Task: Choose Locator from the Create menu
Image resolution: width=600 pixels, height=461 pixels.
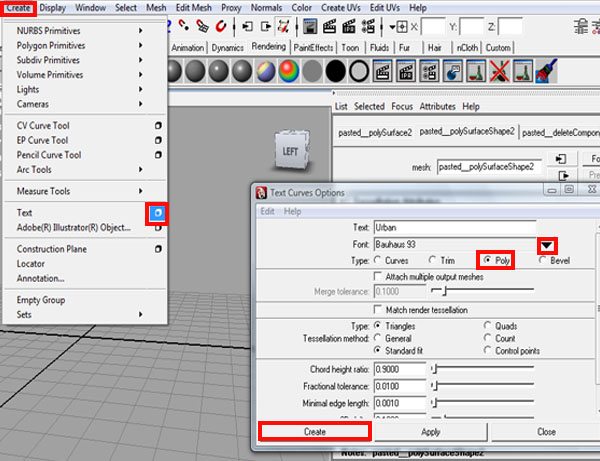Action: coord(31,264)
